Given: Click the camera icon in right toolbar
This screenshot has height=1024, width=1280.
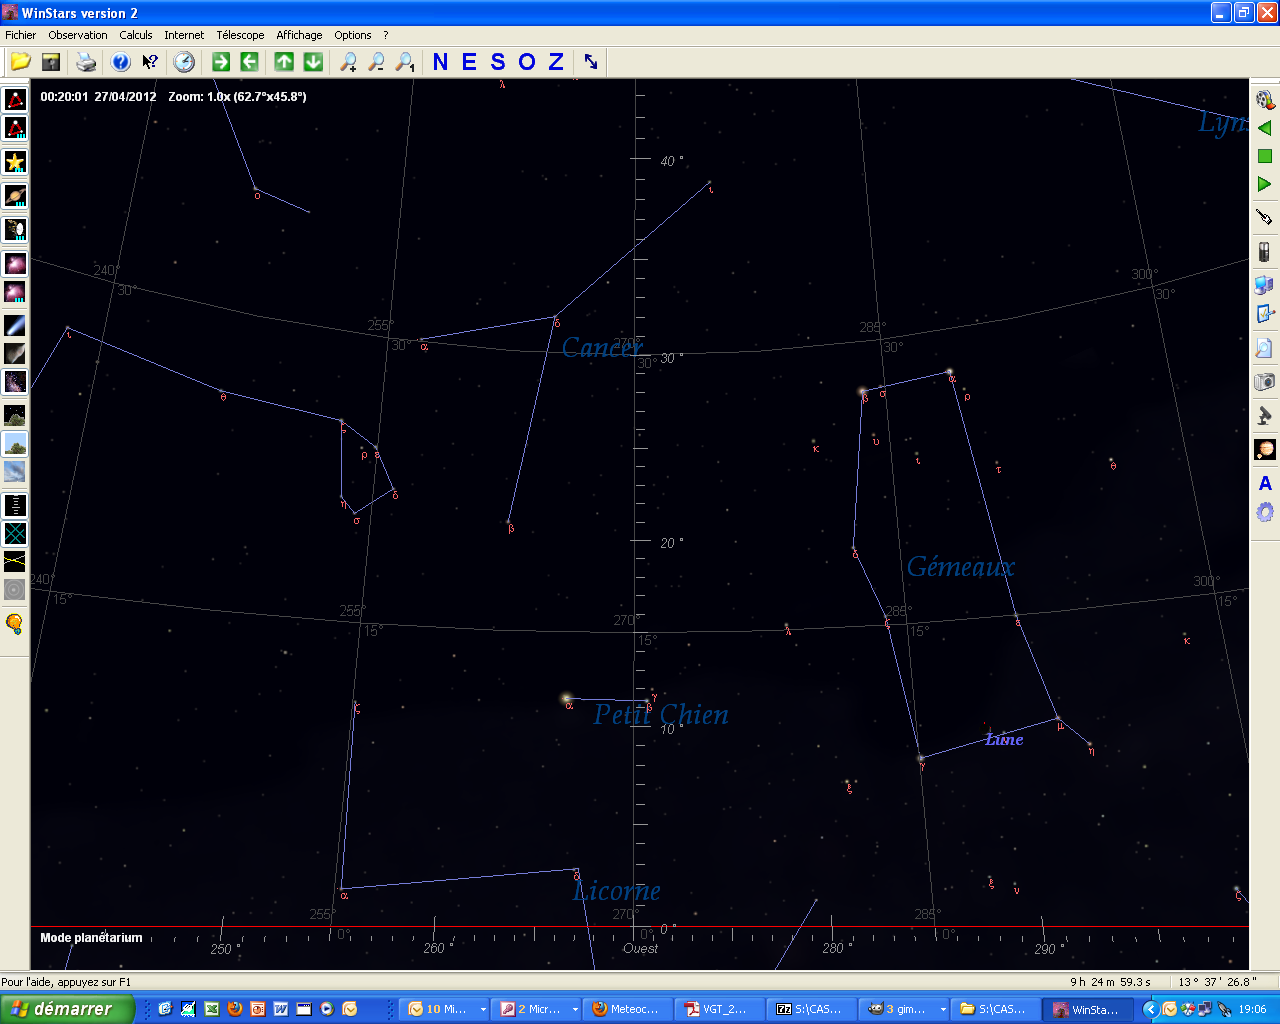Looking at the screenshot, I should [x=1265, y=381].
